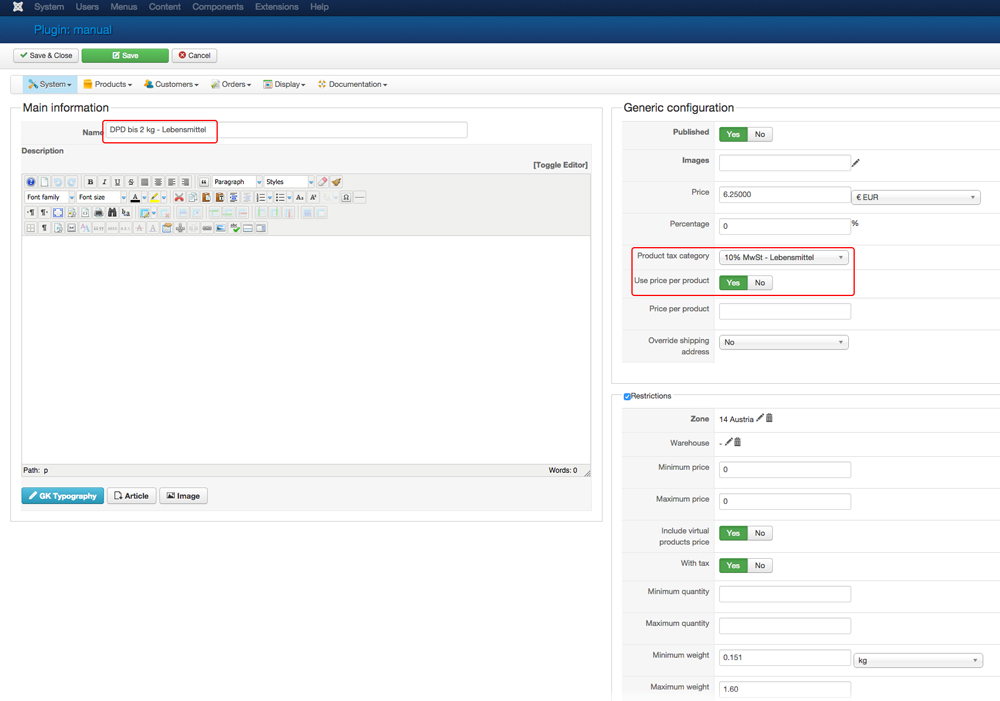This screenshot has width=1000, height=701.
Task: Click the Paste as plain text icon
Action: (x=220, y=197)
